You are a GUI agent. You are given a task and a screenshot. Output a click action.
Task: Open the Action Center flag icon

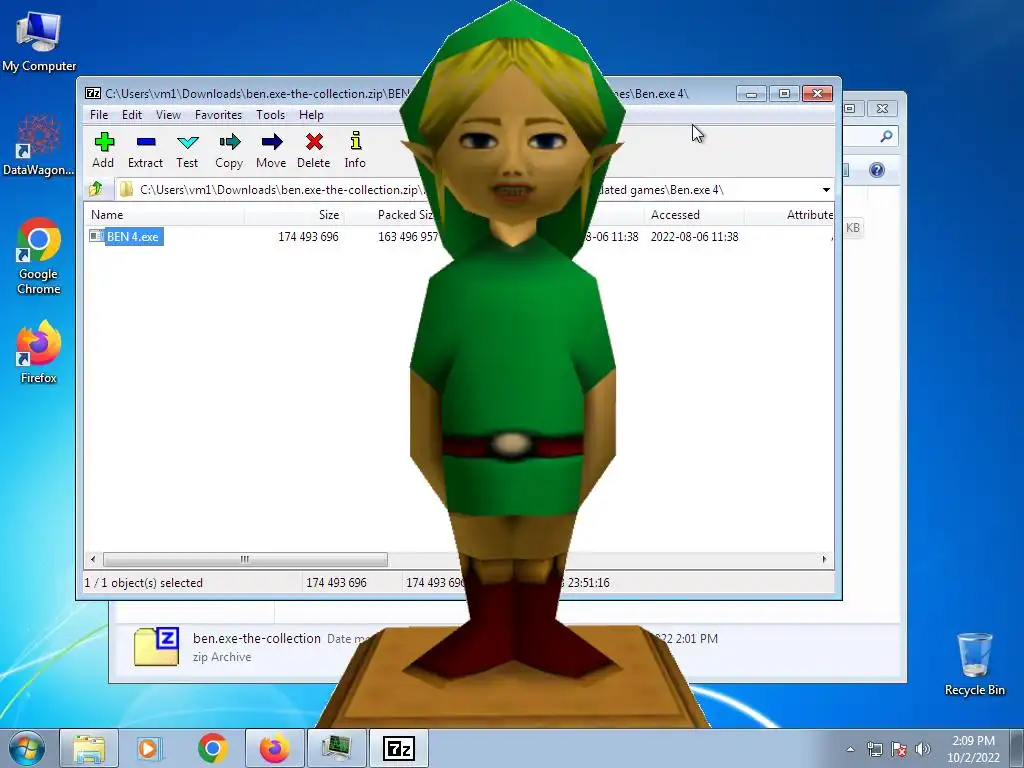(899, 749)
